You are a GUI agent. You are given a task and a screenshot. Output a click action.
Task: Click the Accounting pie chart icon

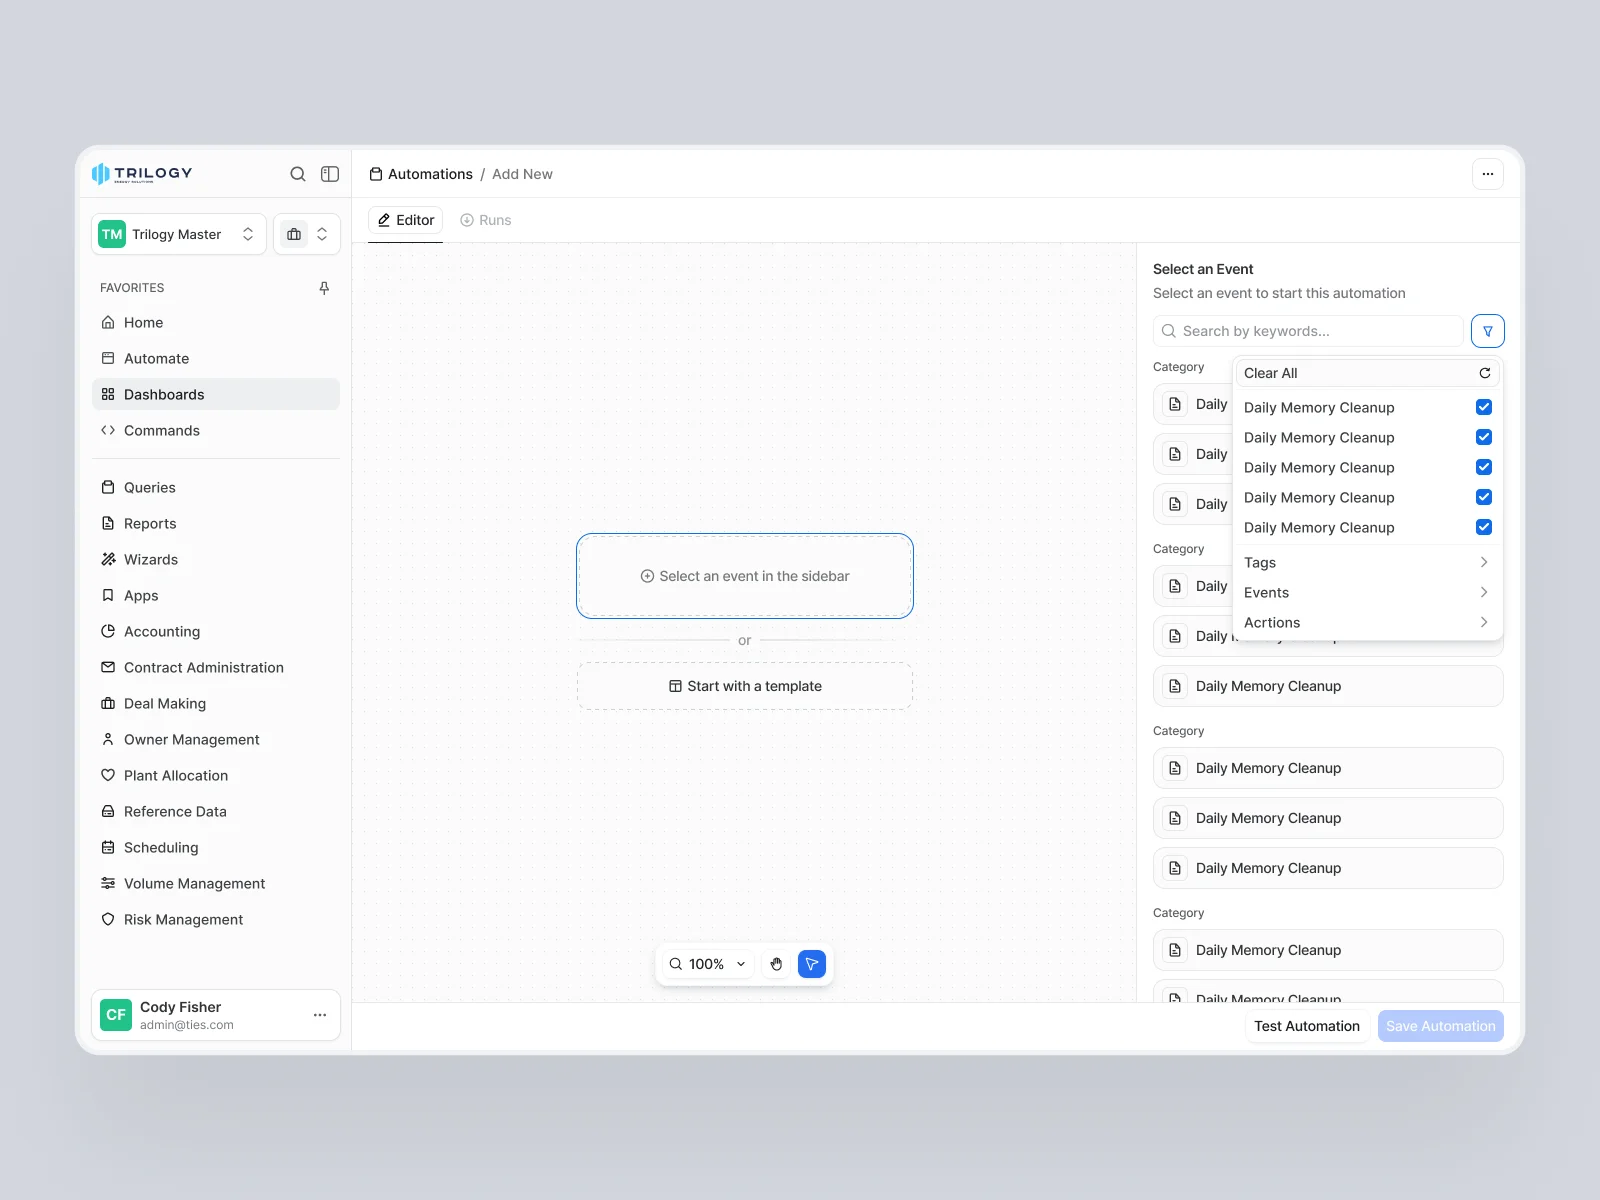[x=108, y=631]
